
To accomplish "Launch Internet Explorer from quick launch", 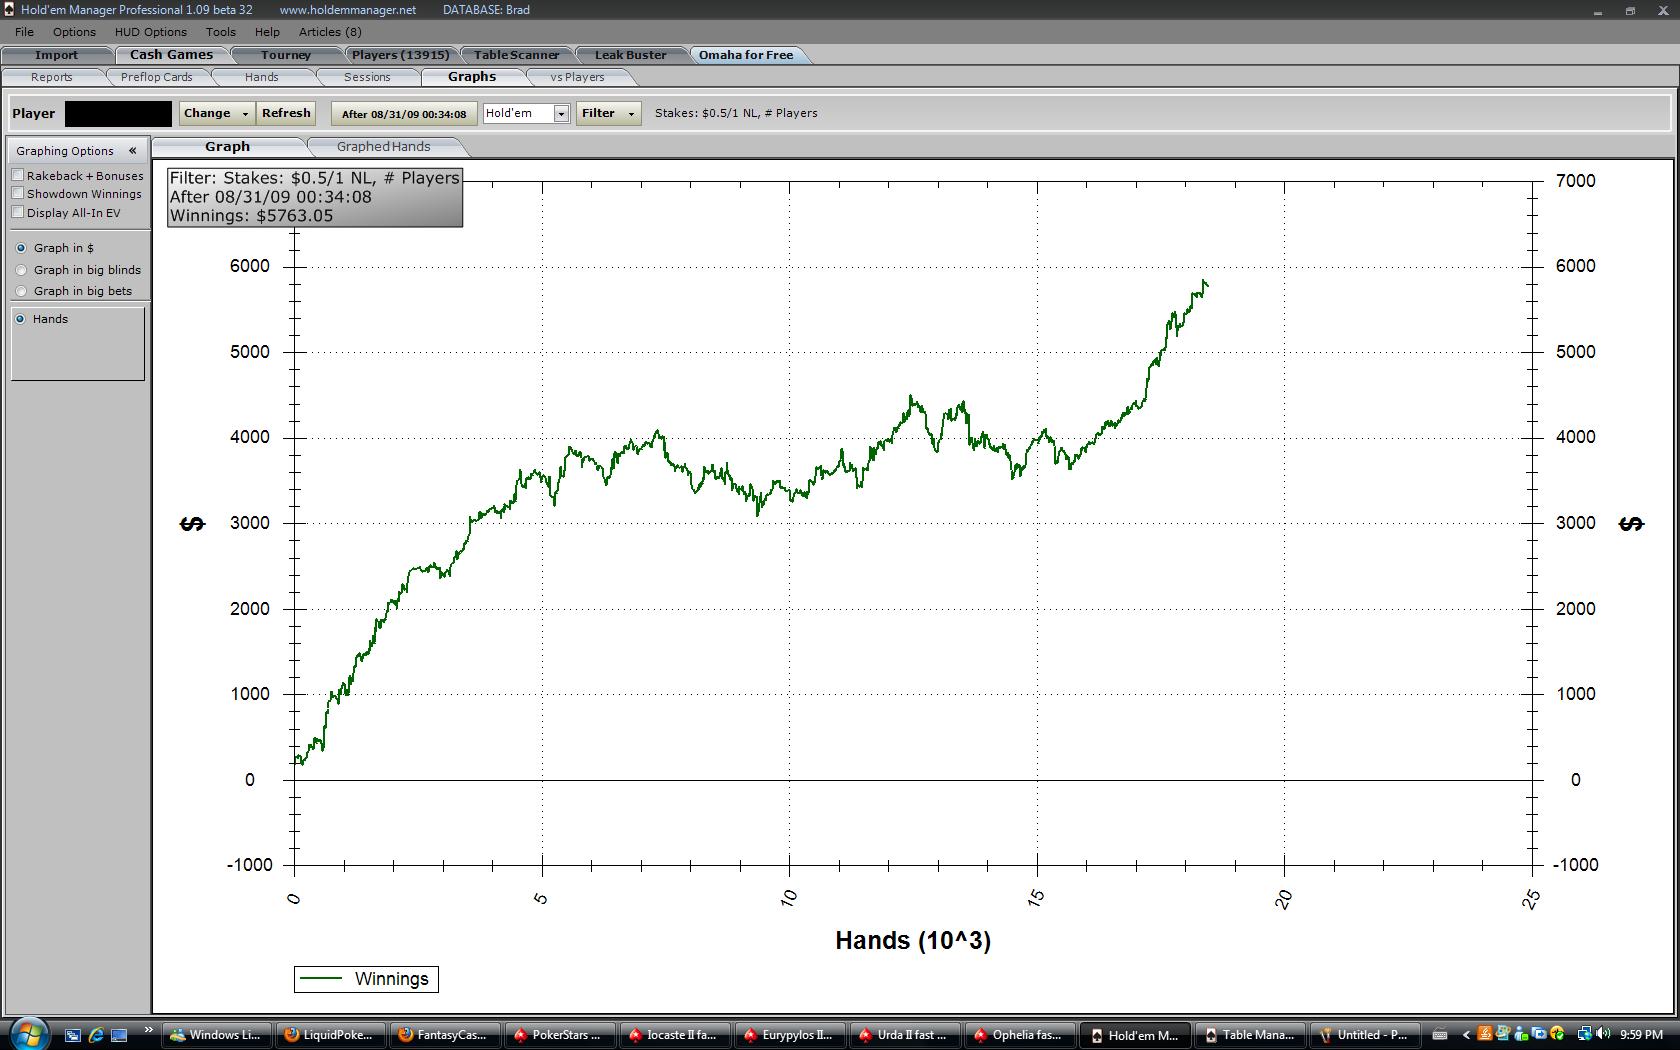I will pos(96,1035).
